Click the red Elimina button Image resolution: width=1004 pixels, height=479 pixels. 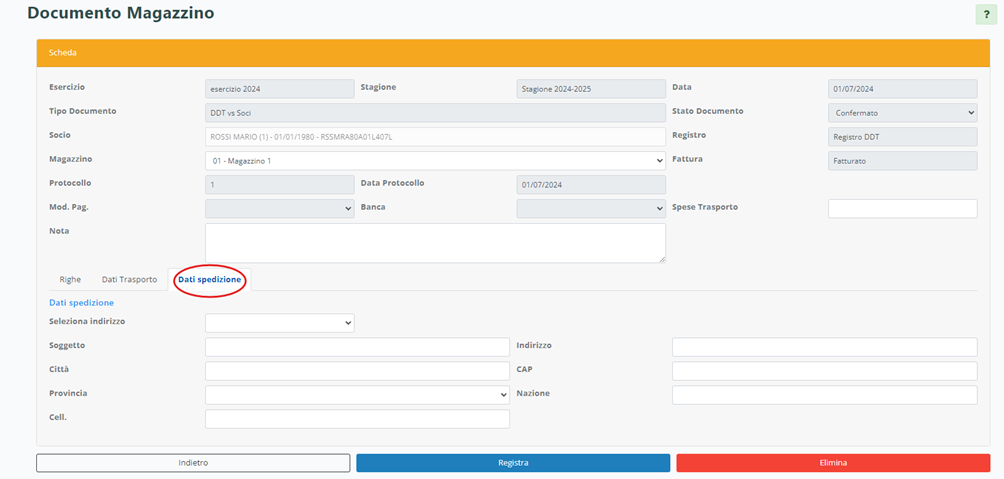tap(833, 463)
